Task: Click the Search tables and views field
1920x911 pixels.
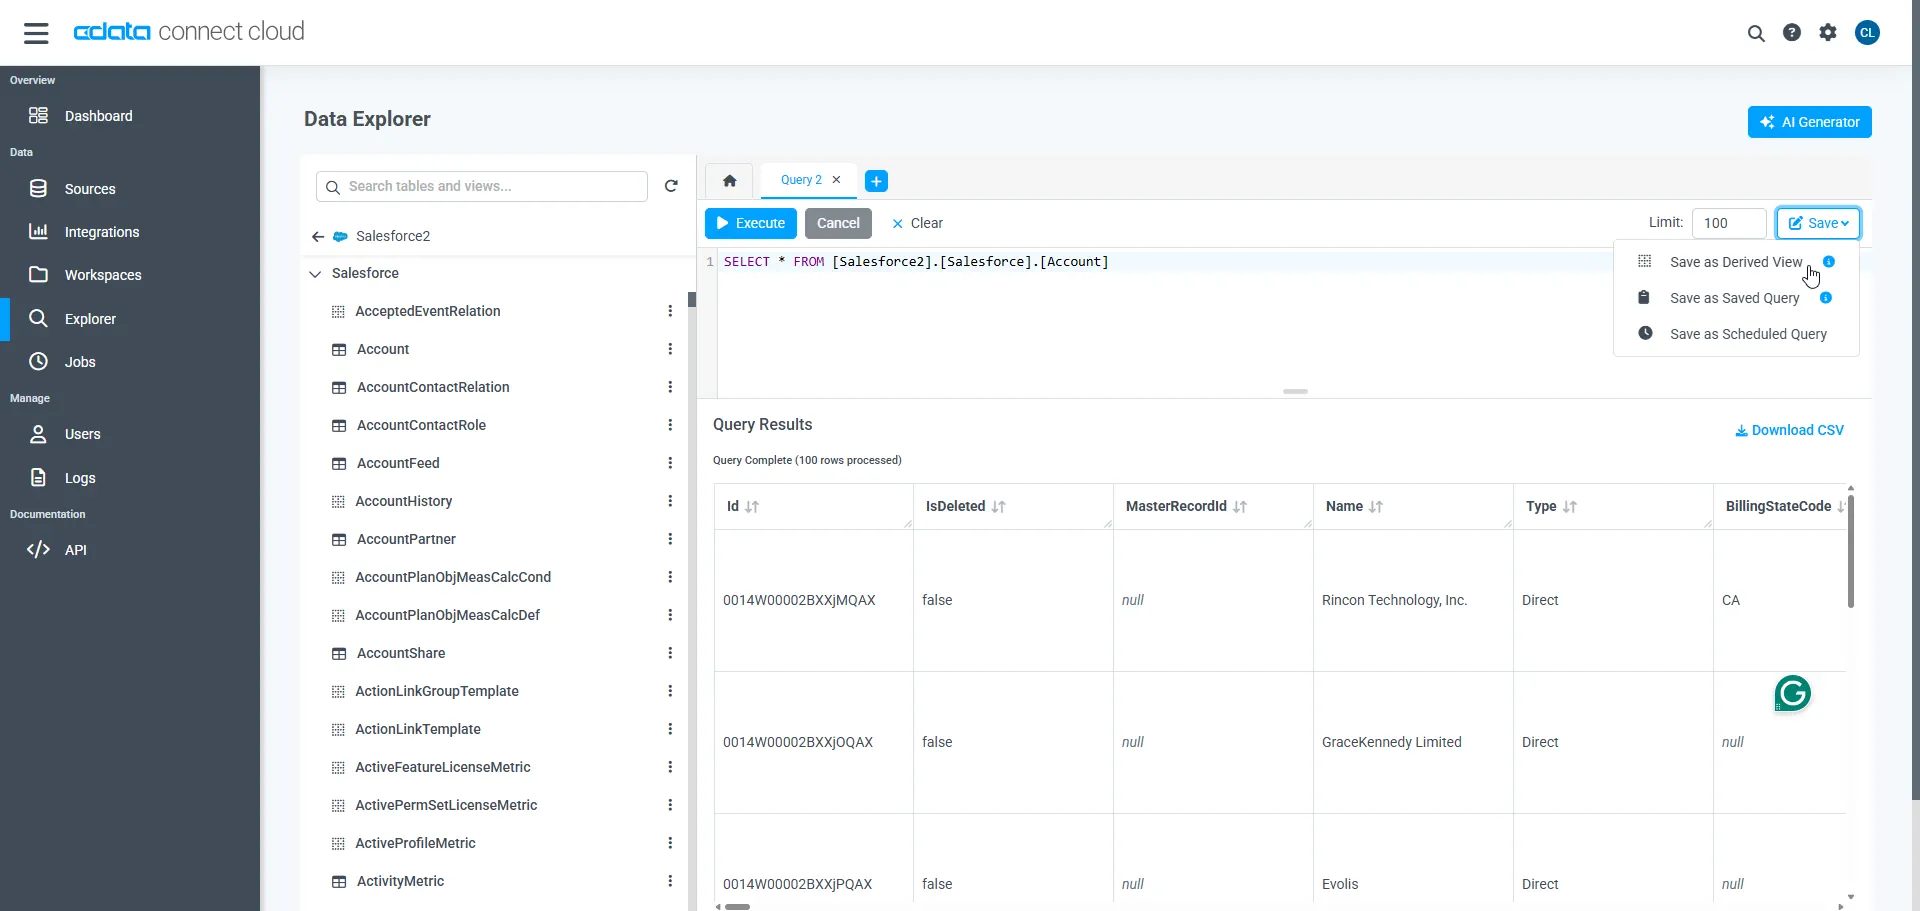Action: (x=481, y=186)
